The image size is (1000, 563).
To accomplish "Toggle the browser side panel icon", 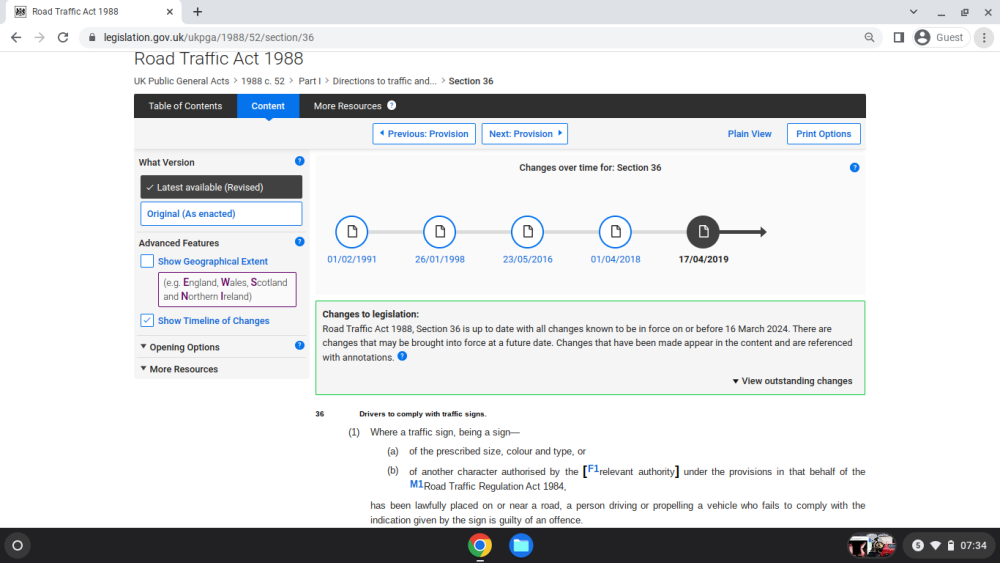I will click(899, 38).
